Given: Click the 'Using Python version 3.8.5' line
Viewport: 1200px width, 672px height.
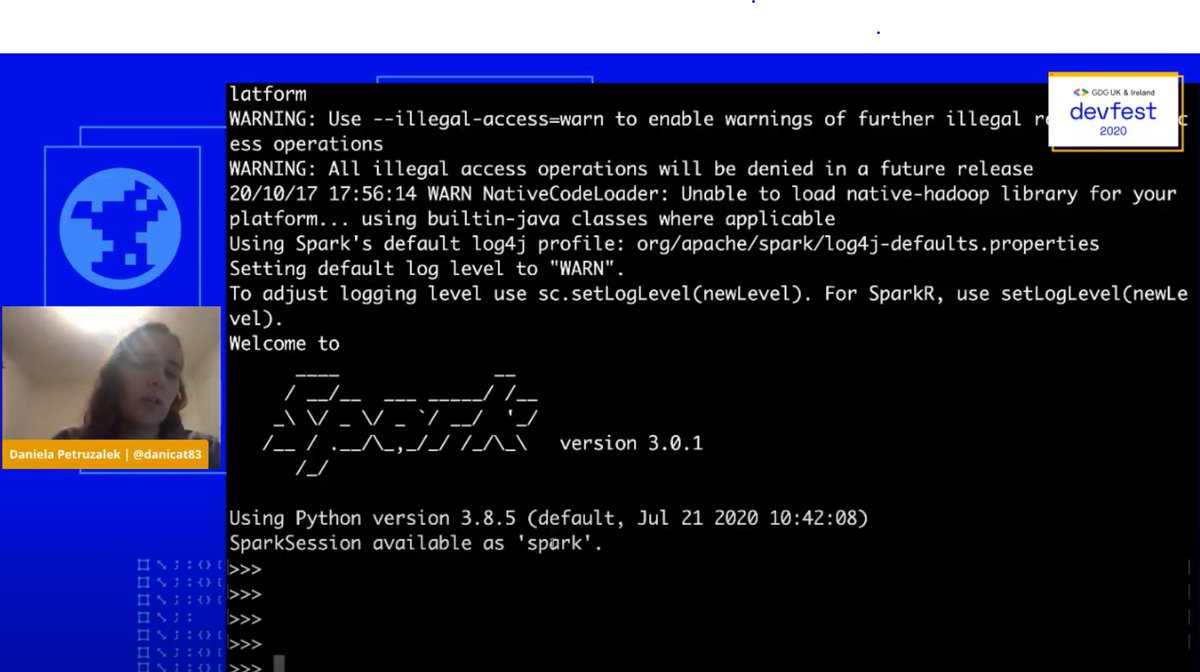Looking at the screenshot, I should point(548,519).
